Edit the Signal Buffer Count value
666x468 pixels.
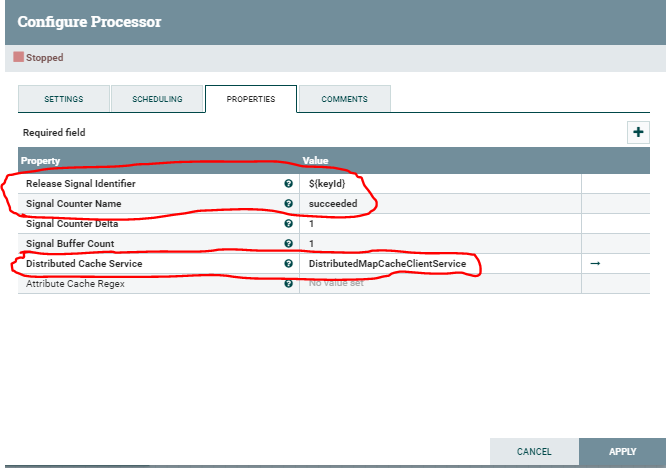(440, 243)
